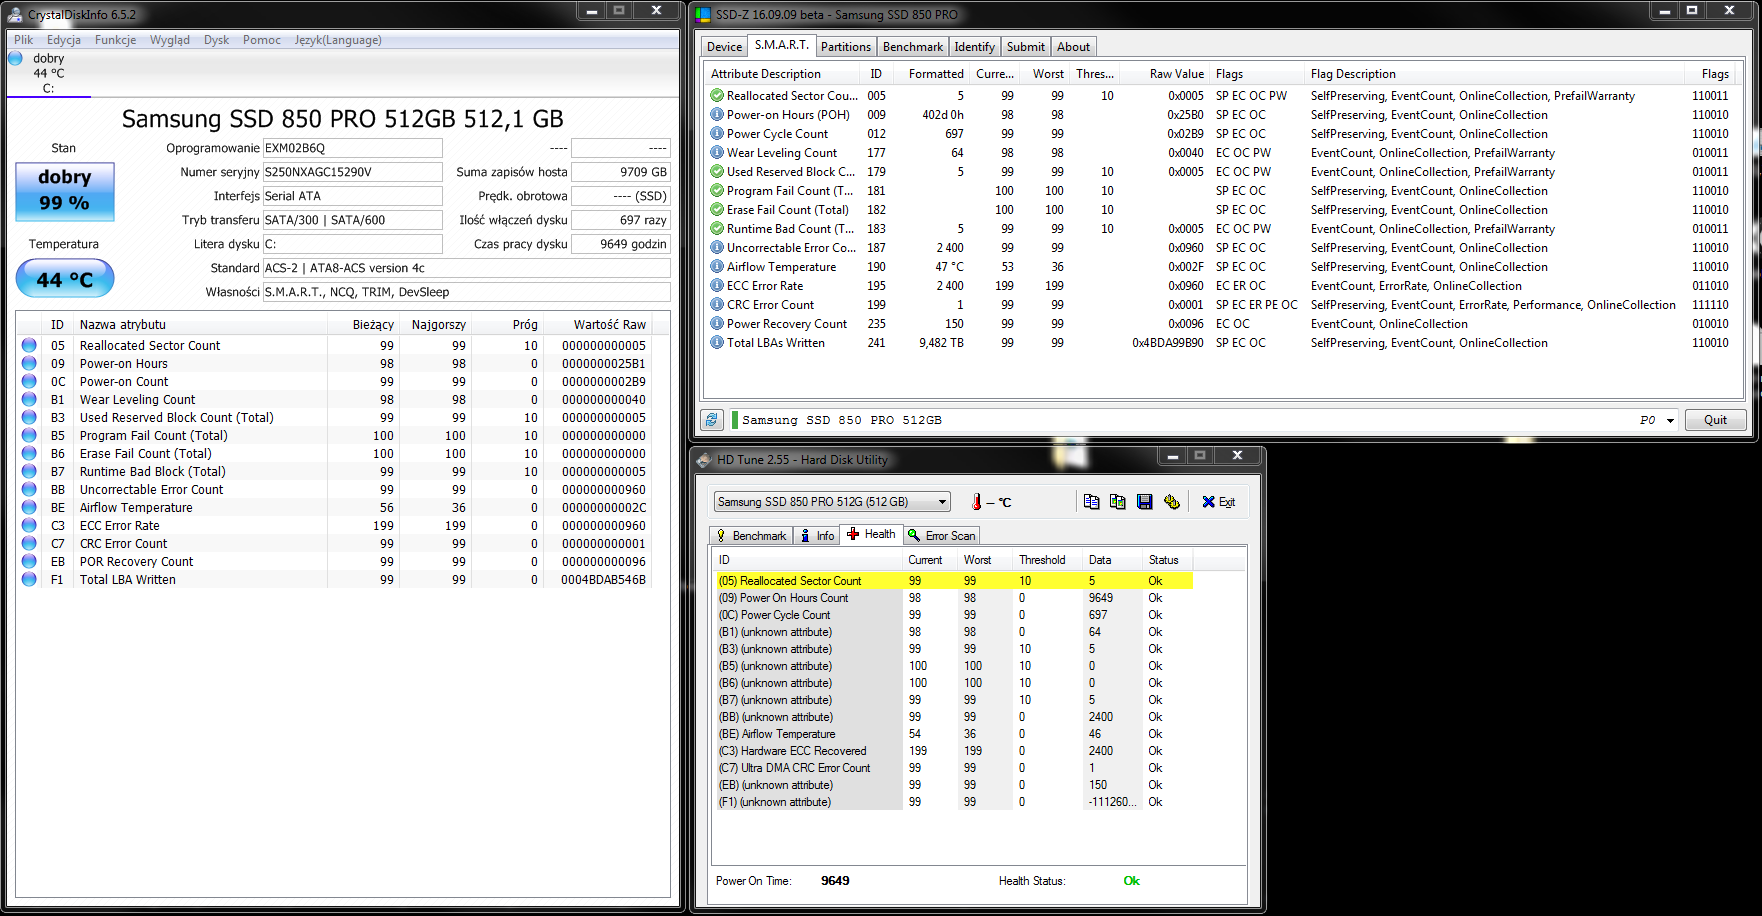Click the status circle beside Total LBA Written

(29, 579)
